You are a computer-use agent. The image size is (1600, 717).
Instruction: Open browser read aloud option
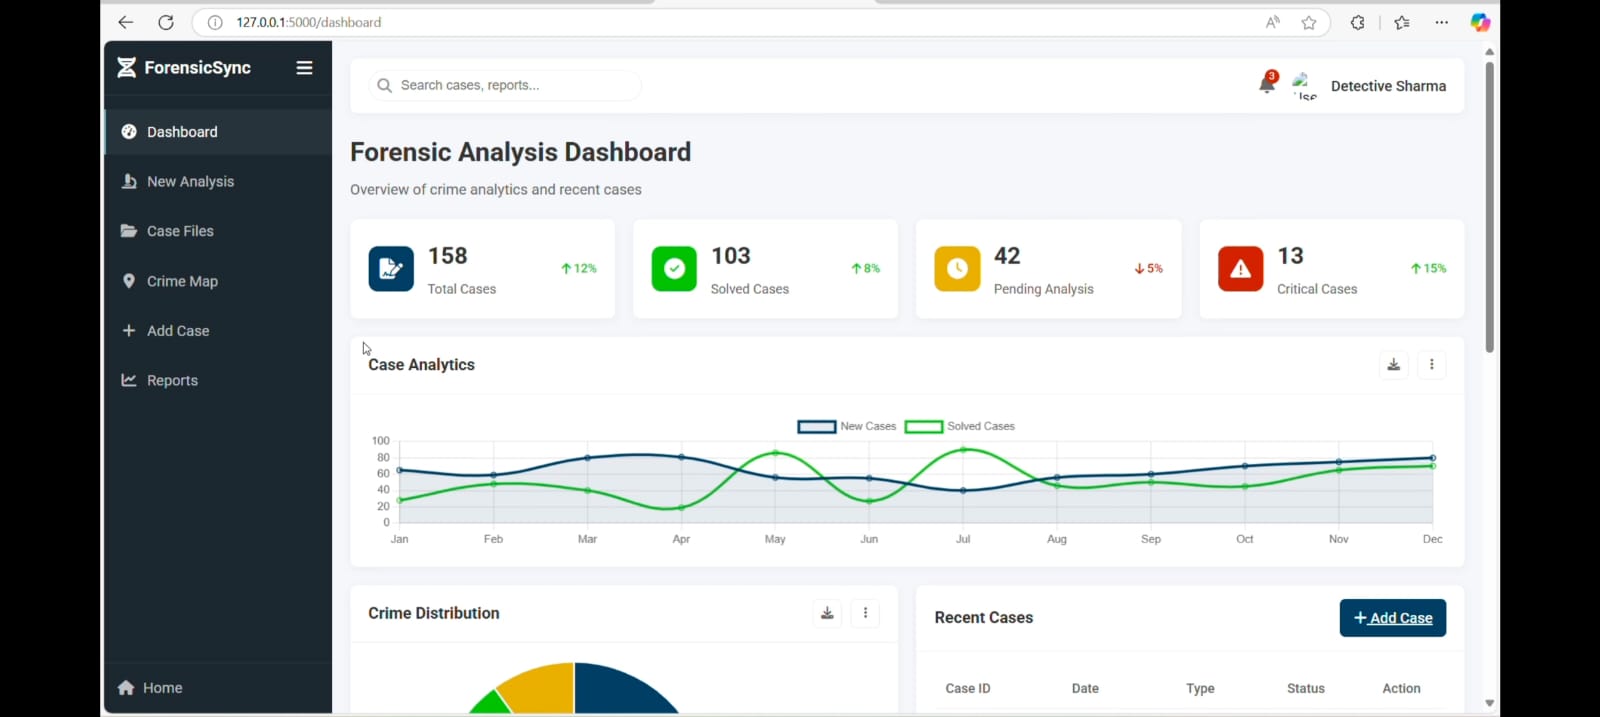[x=1272, y=22]
